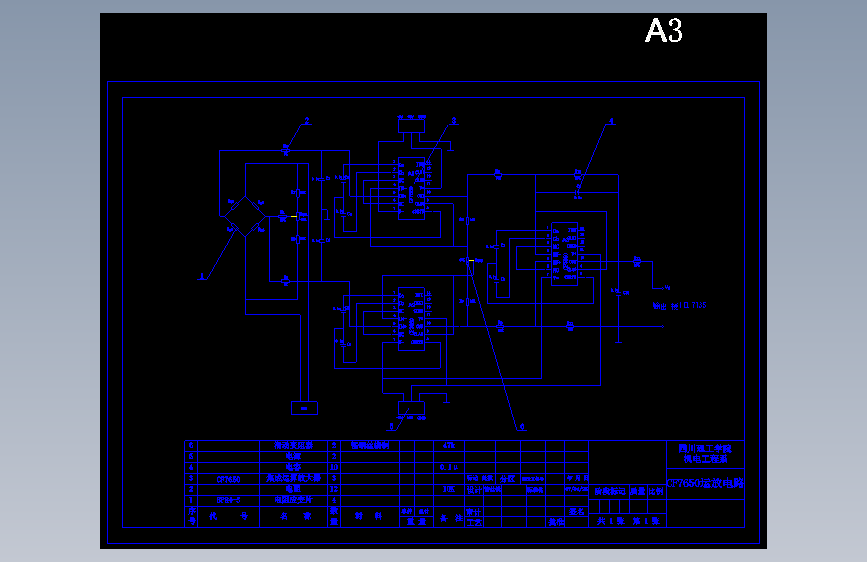Click the 备注 column header in the title block
867x562 pixels.
pos(451,518)
